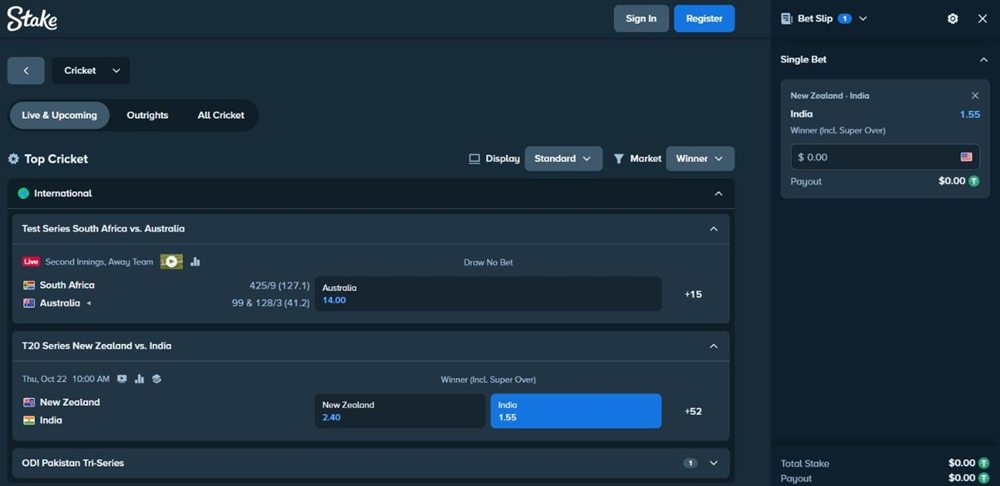Show +52 more markets for T20 match
This screenshot has width=1000, height=486.
693,411
